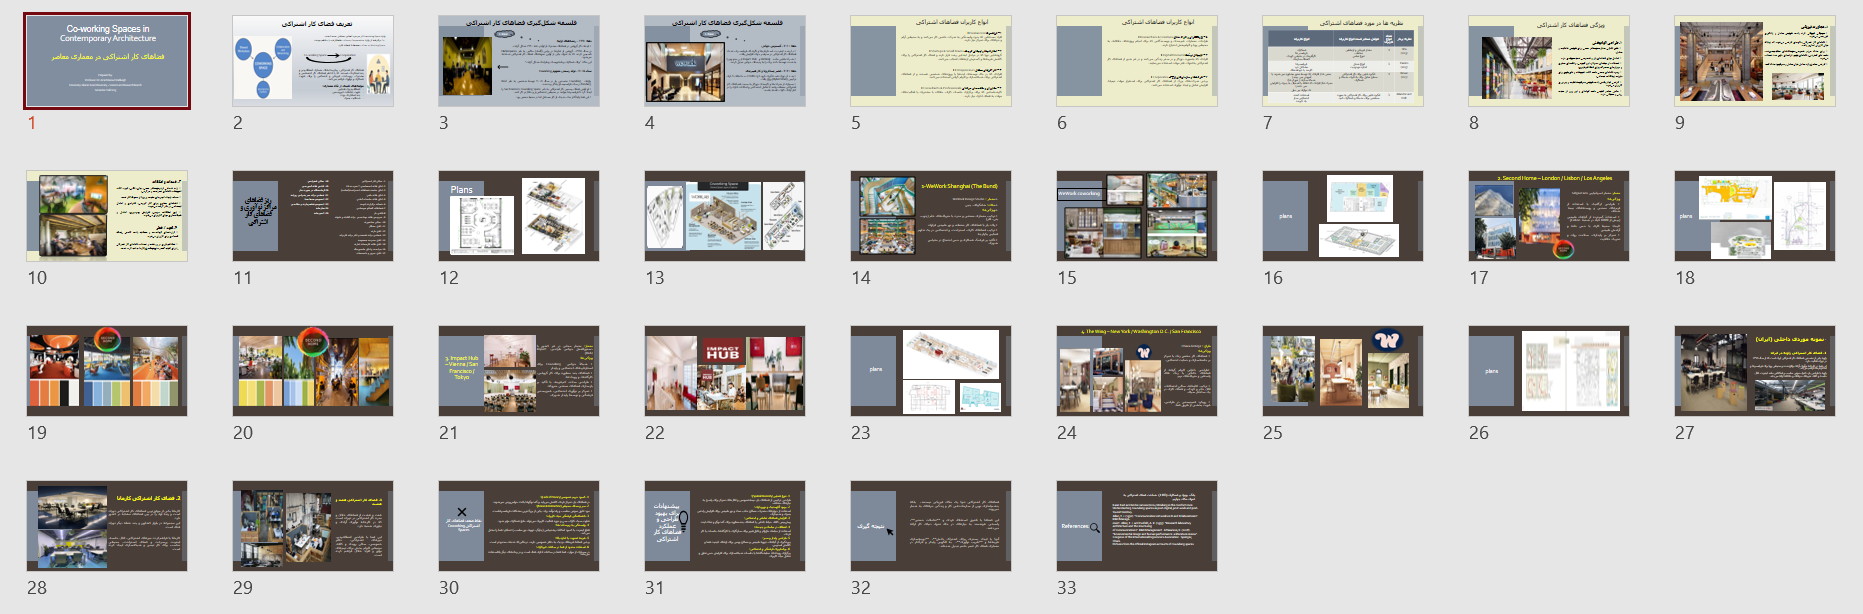Select the Co-working Spaces title slide
This screenshot has width=1863, height=614.
pos(107,61)
